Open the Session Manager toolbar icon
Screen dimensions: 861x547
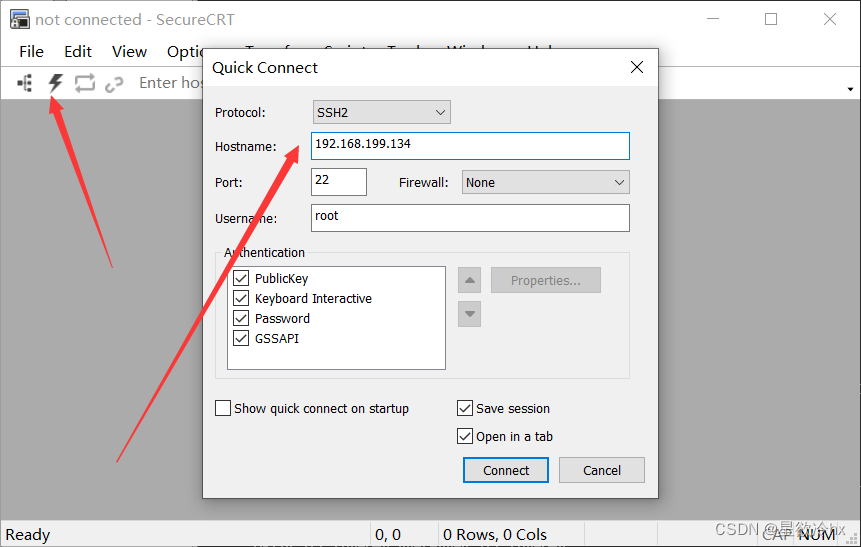(x=25, y=83)
